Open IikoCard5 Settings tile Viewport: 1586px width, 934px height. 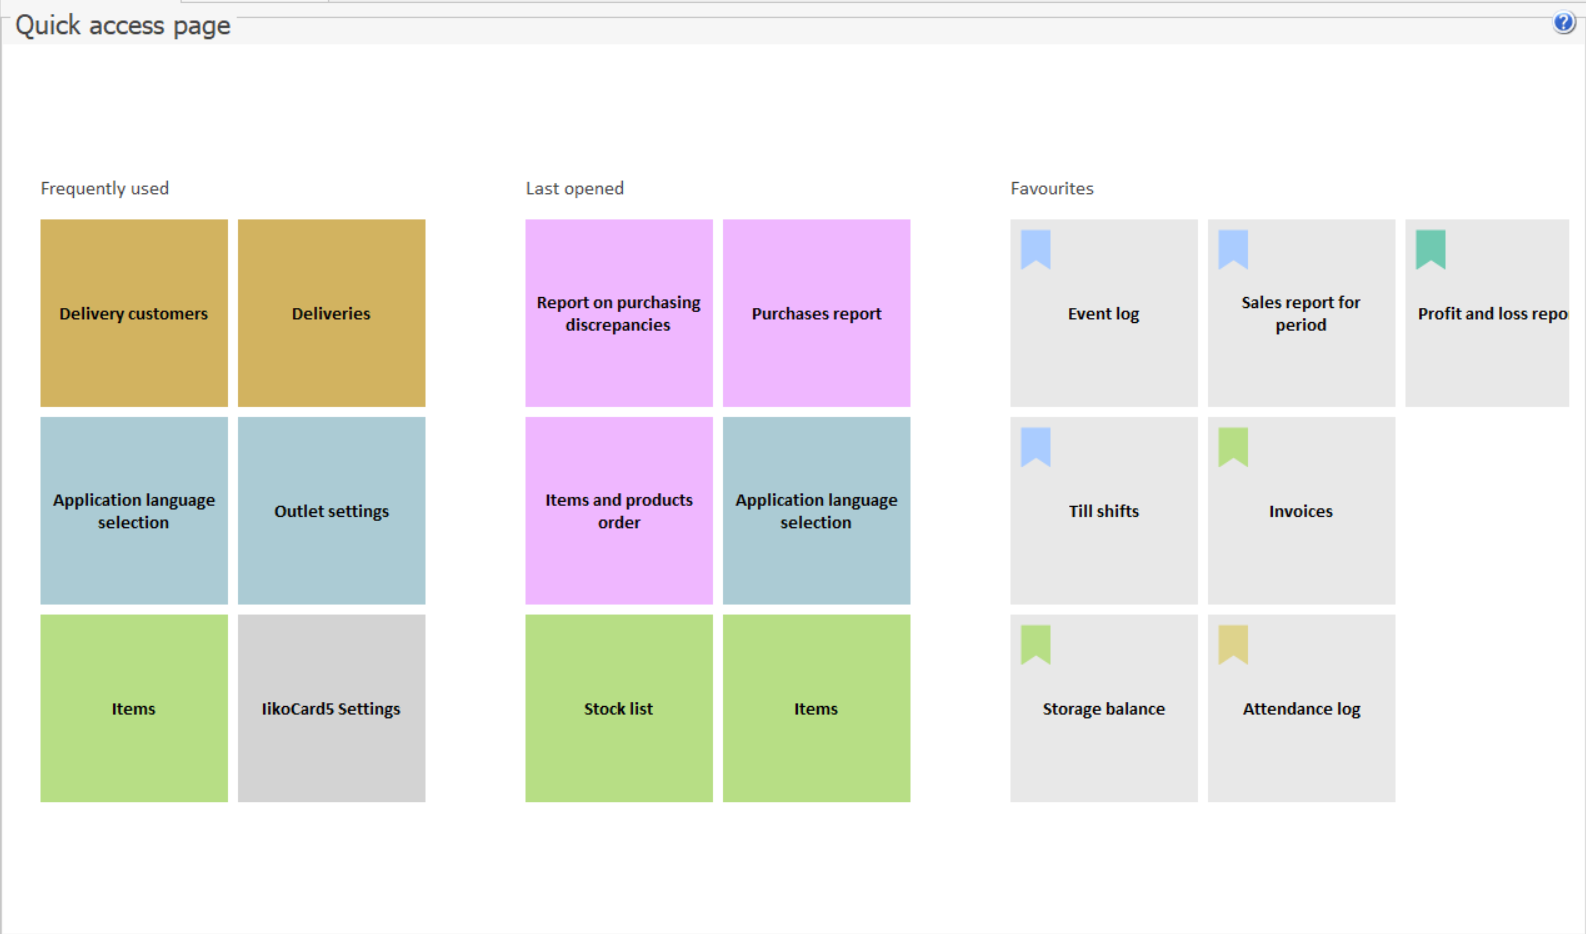pyautogui.click(x=331, y=708)
